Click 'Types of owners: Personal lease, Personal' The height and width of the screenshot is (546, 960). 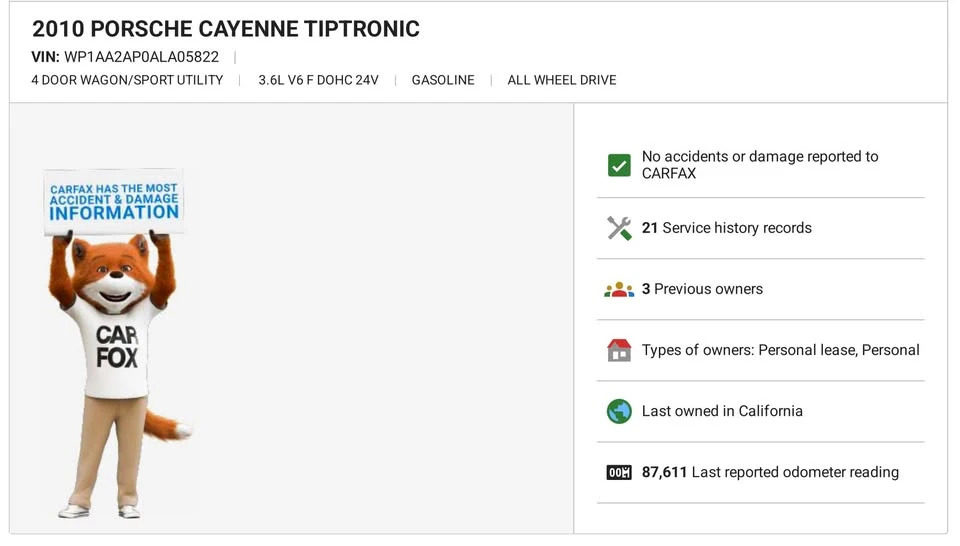pos(781,350)
